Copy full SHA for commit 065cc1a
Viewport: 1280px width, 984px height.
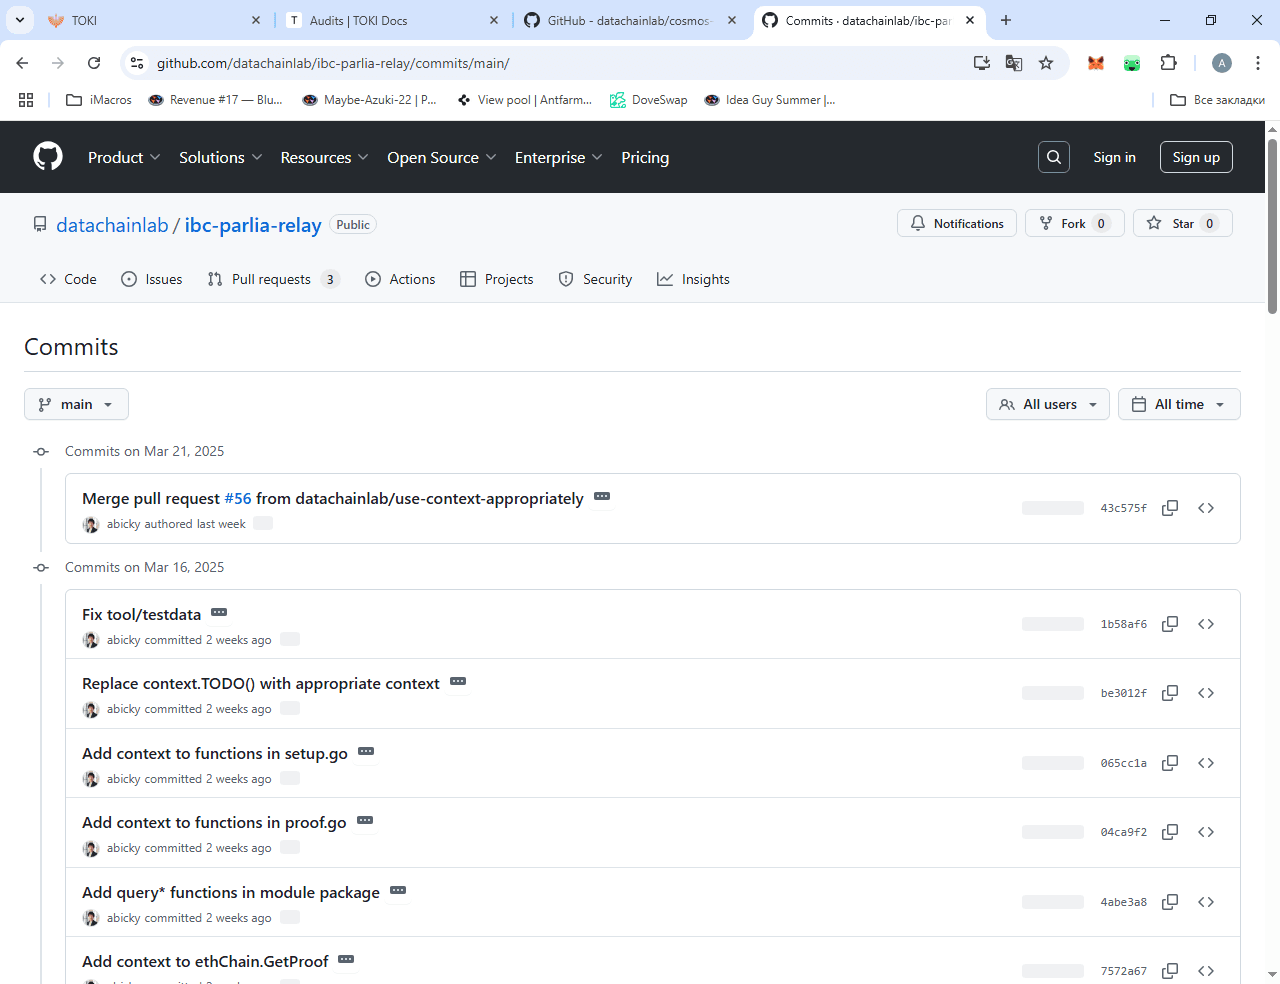(1170, 763)
